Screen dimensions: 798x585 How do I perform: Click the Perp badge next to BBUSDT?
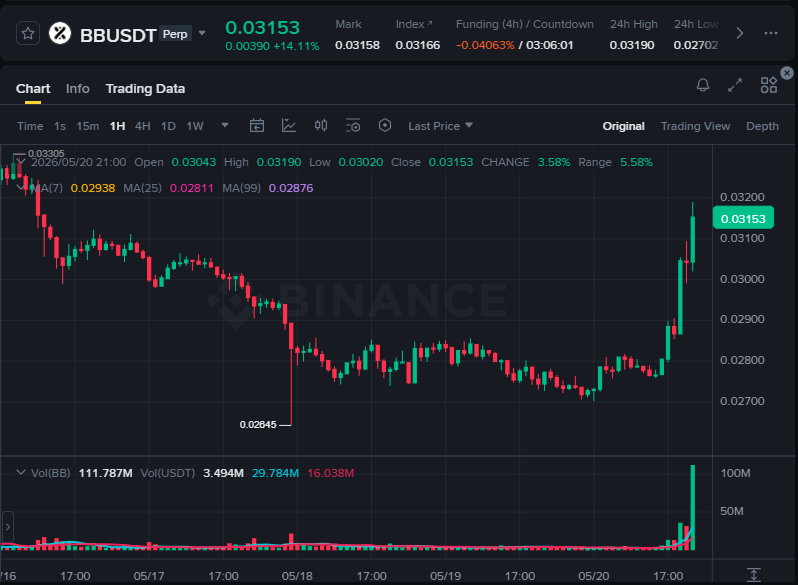(175, 34)
